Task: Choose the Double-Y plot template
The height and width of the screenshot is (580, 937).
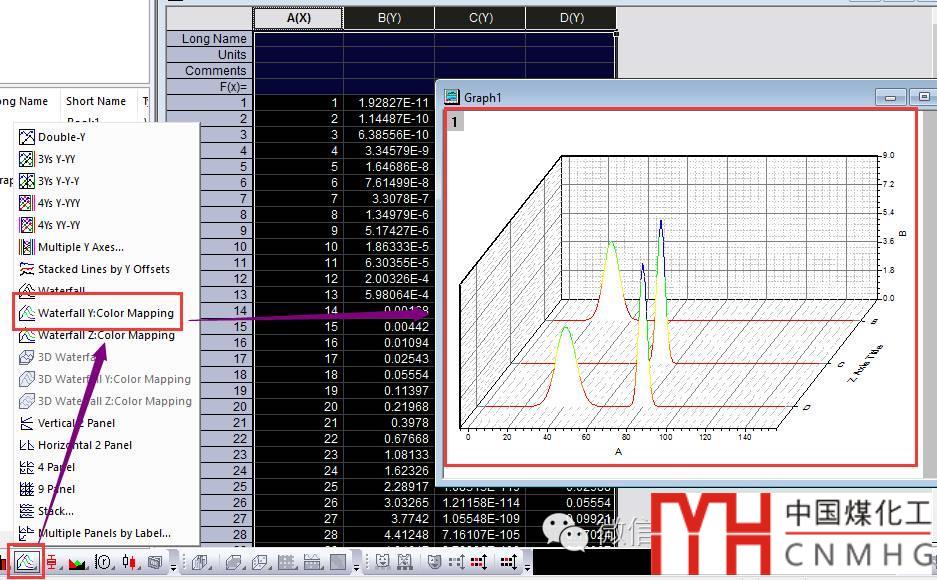Action: [61, 137]
